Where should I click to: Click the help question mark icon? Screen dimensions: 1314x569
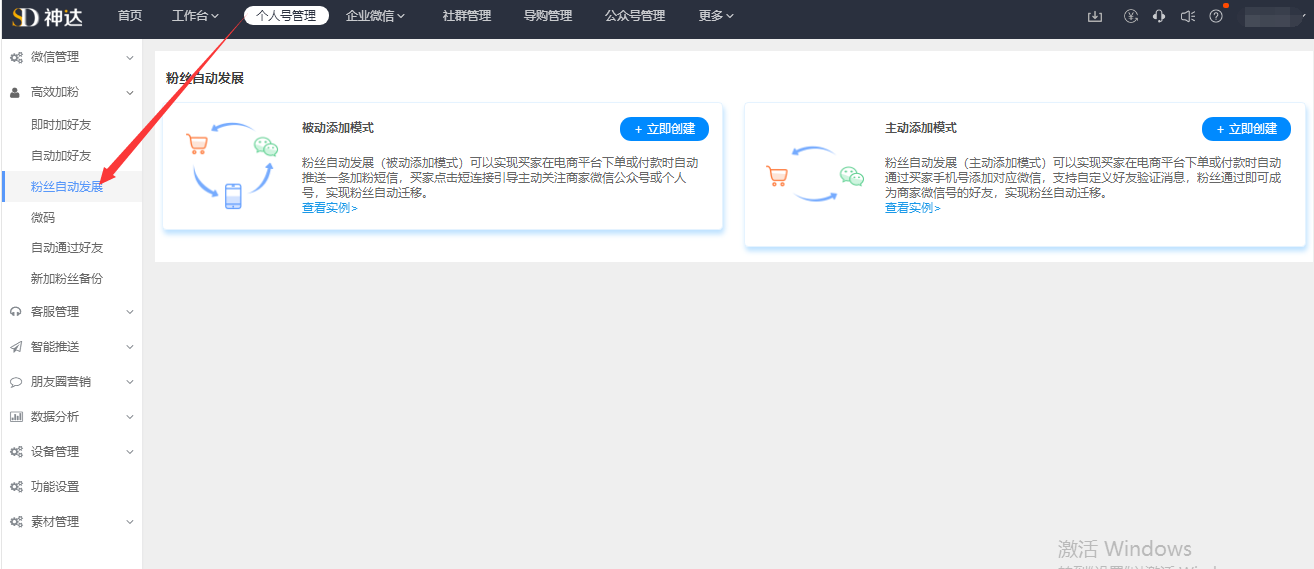pos(1216,16)
